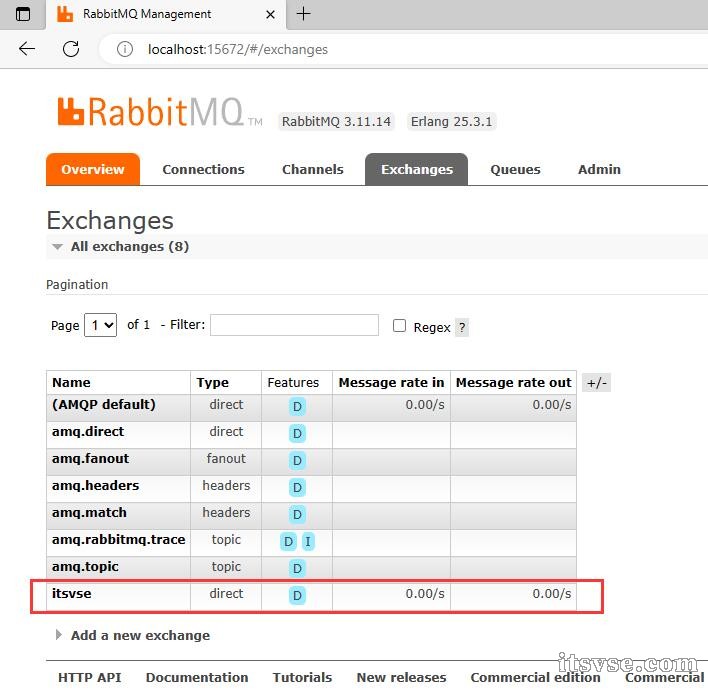Open the Regex help question mark

(462, 328)
